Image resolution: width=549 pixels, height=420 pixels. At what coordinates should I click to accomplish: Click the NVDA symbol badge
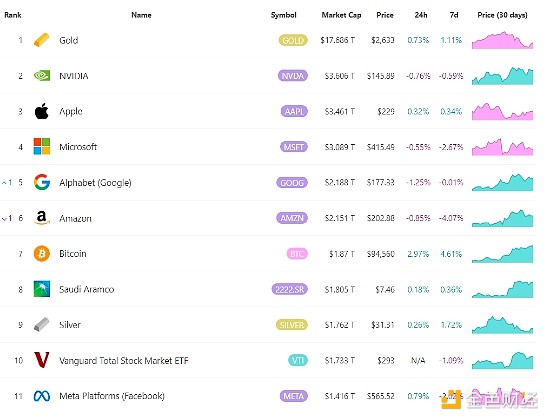point(293,76)
